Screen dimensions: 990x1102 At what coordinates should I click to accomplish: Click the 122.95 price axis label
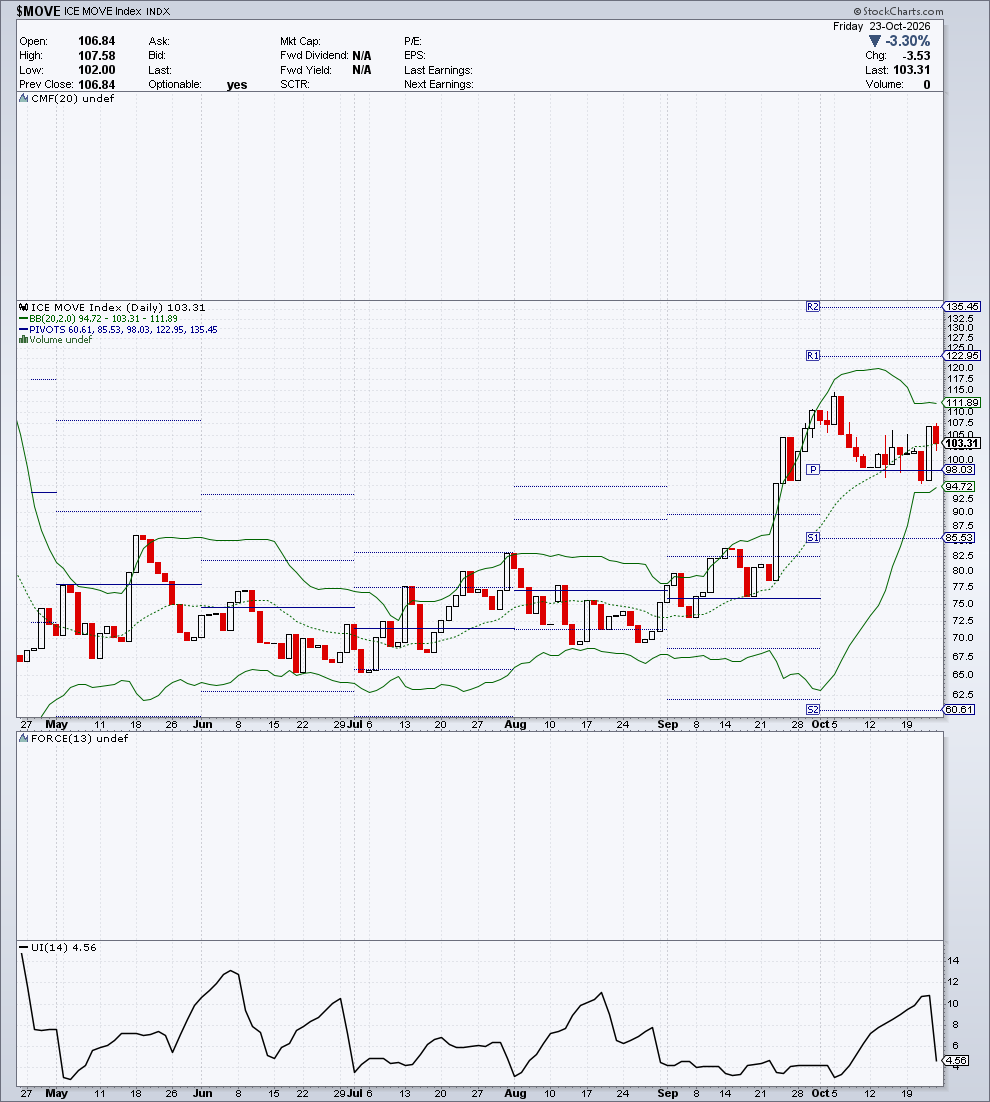pos(962,356)
